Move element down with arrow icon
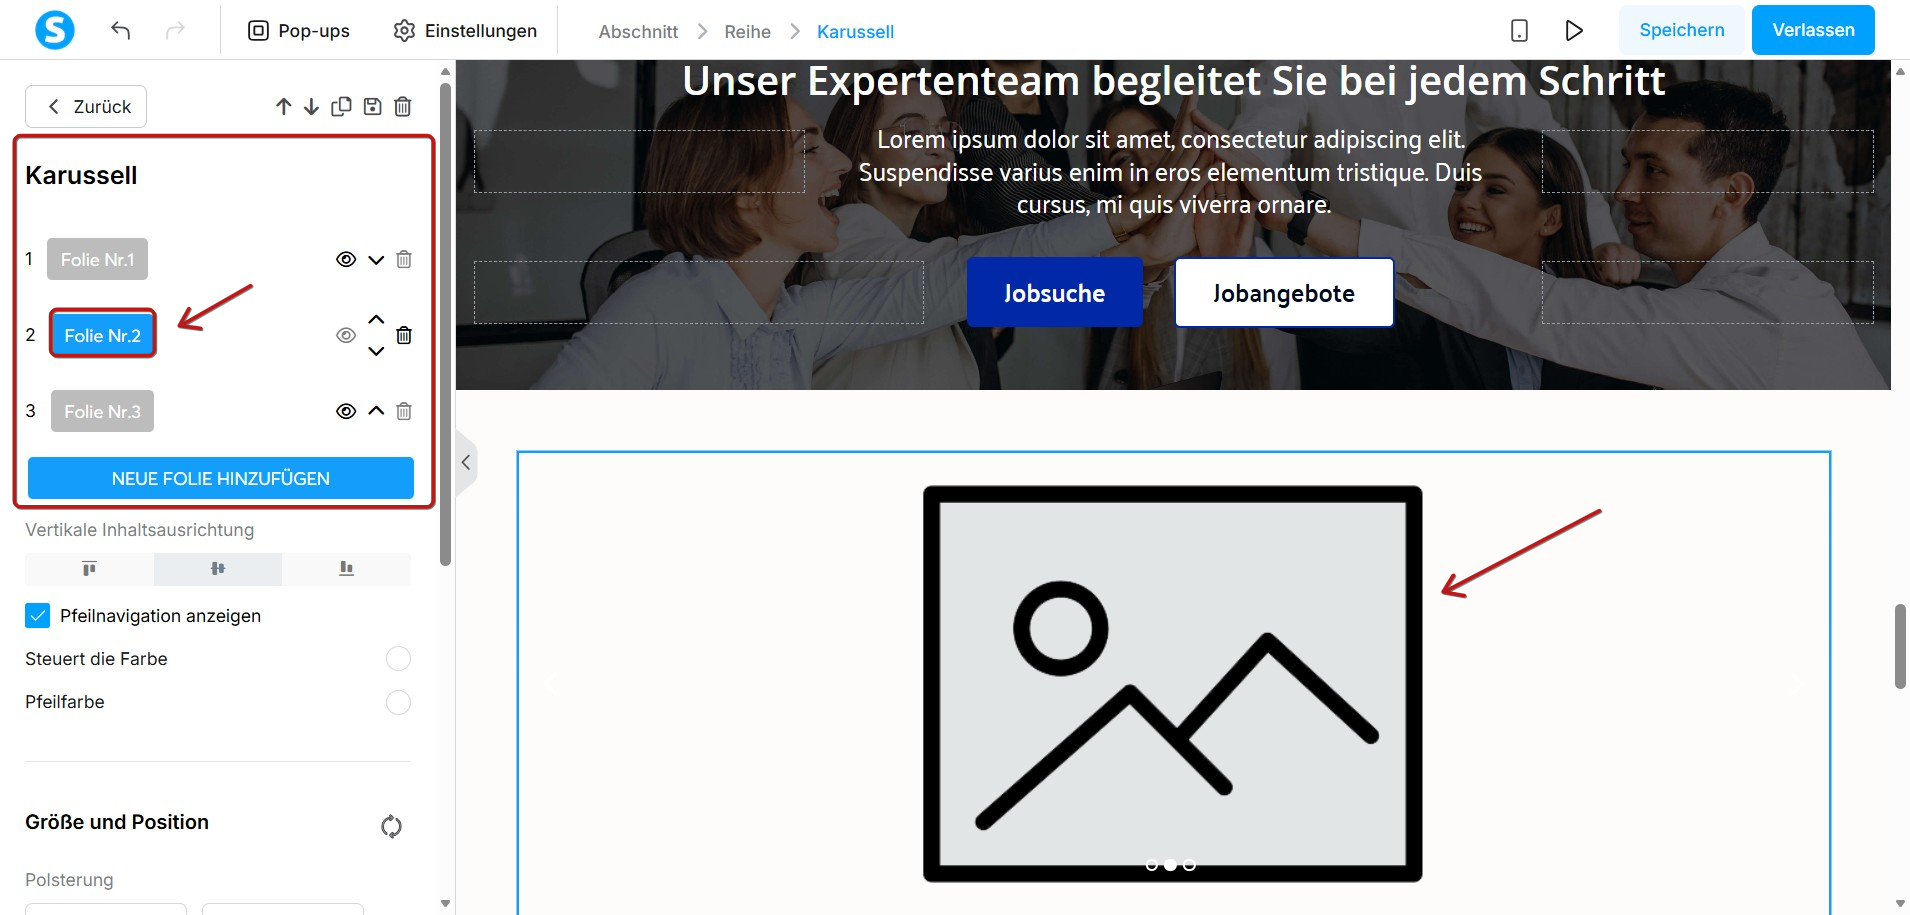 pos(311,107)
